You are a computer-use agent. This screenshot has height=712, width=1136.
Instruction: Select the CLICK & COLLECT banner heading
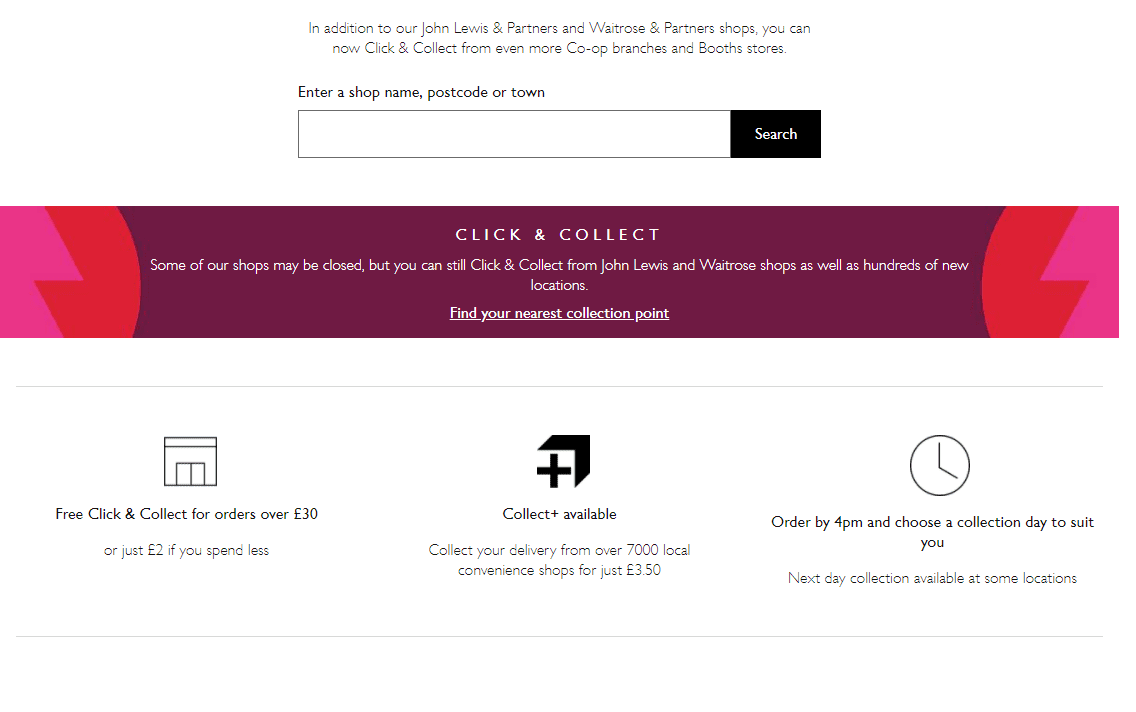click(558, 234)
